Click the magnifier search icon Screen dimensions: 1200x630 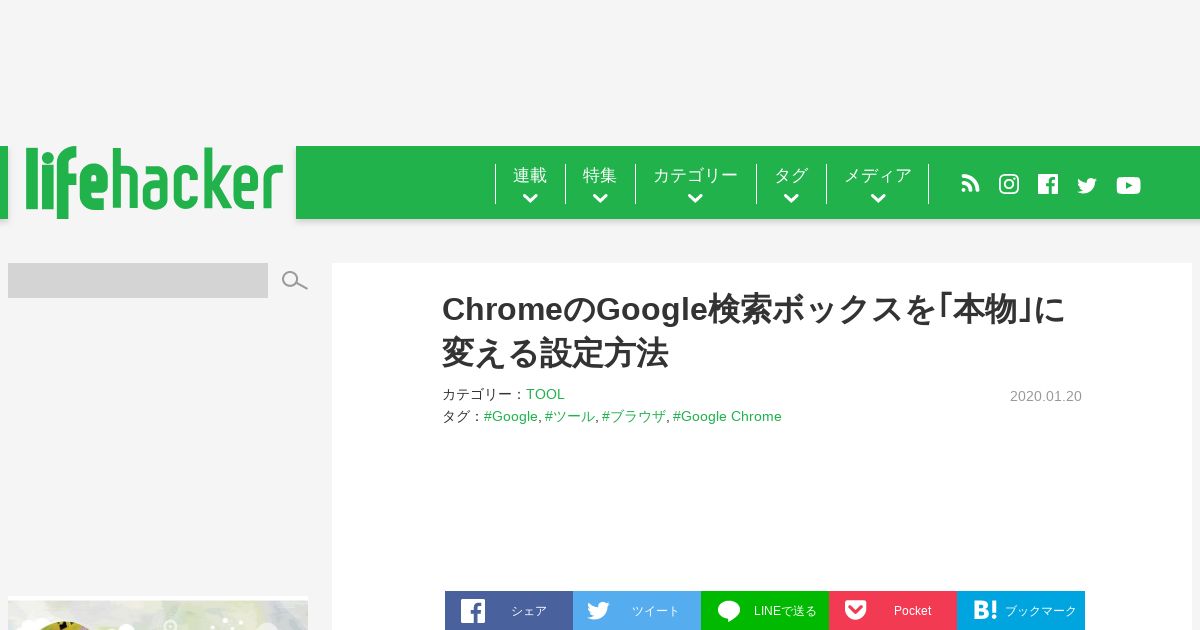tap(294, 280)
